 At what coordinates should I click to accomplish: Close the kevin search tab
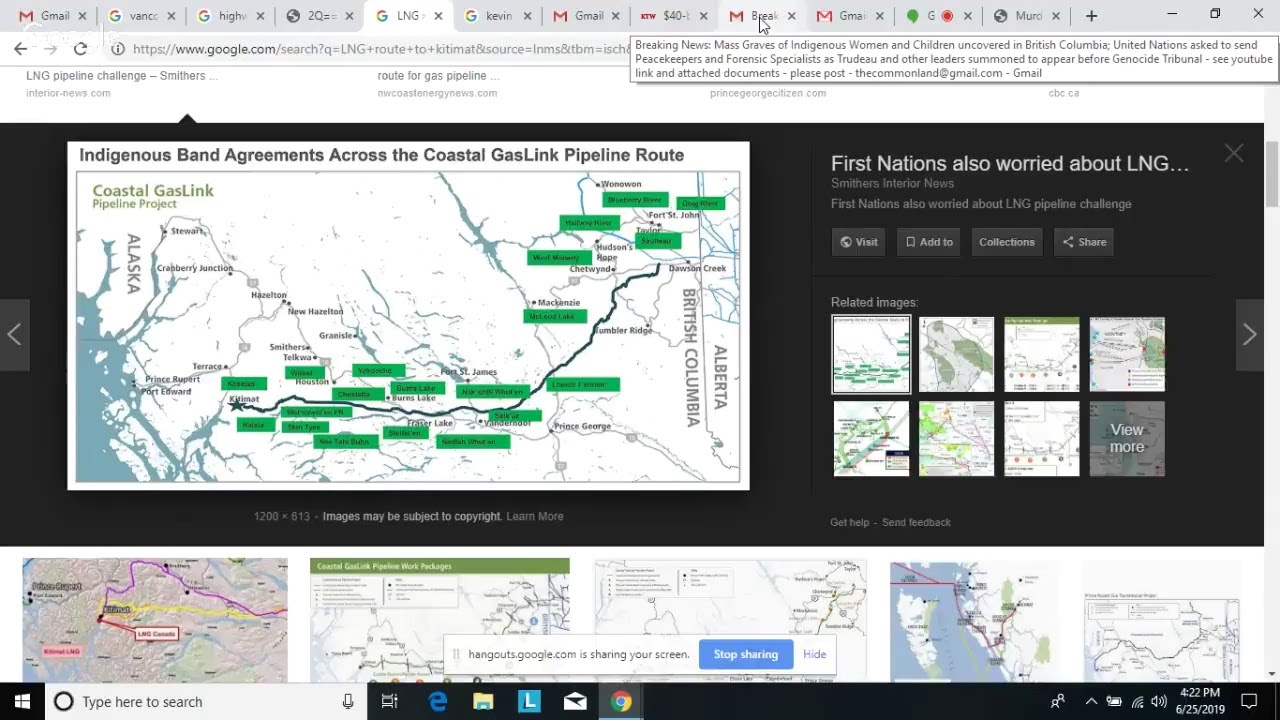529,16
